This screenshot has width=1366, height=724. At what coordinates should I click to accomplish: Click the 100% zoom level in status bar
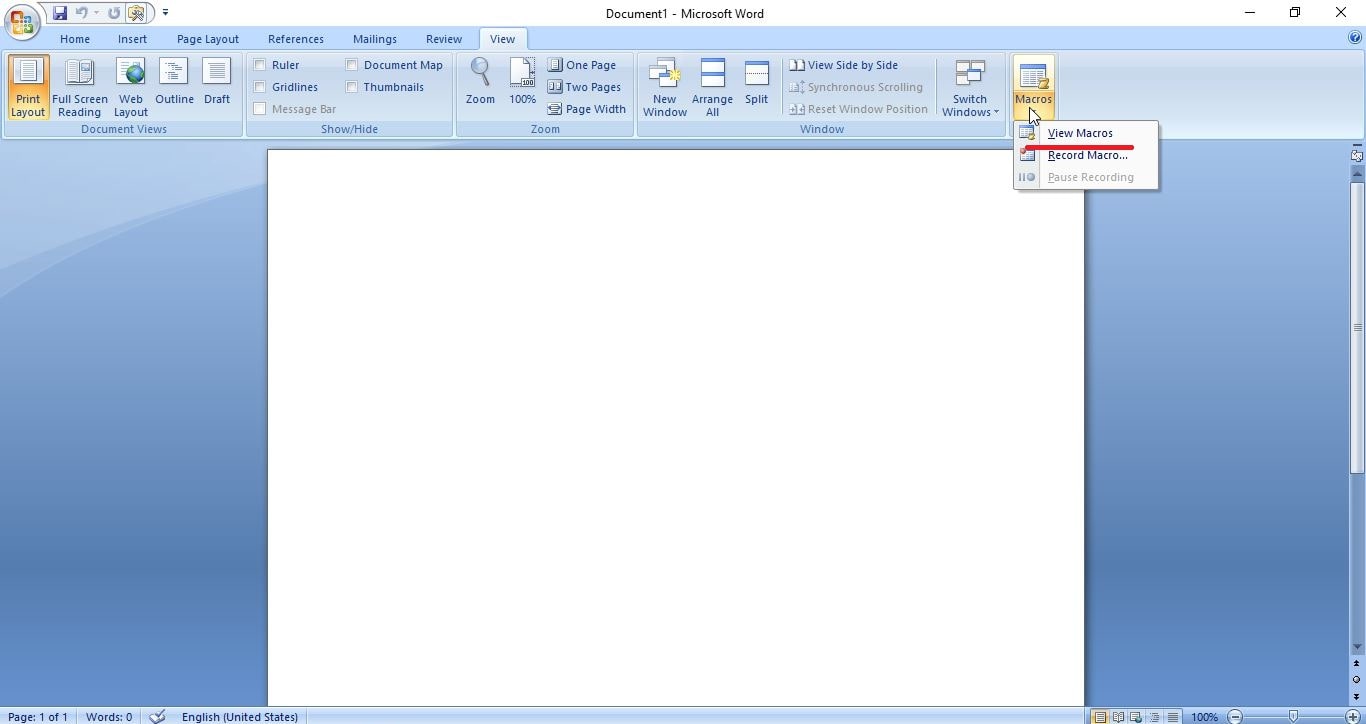tap(1204, 717)
